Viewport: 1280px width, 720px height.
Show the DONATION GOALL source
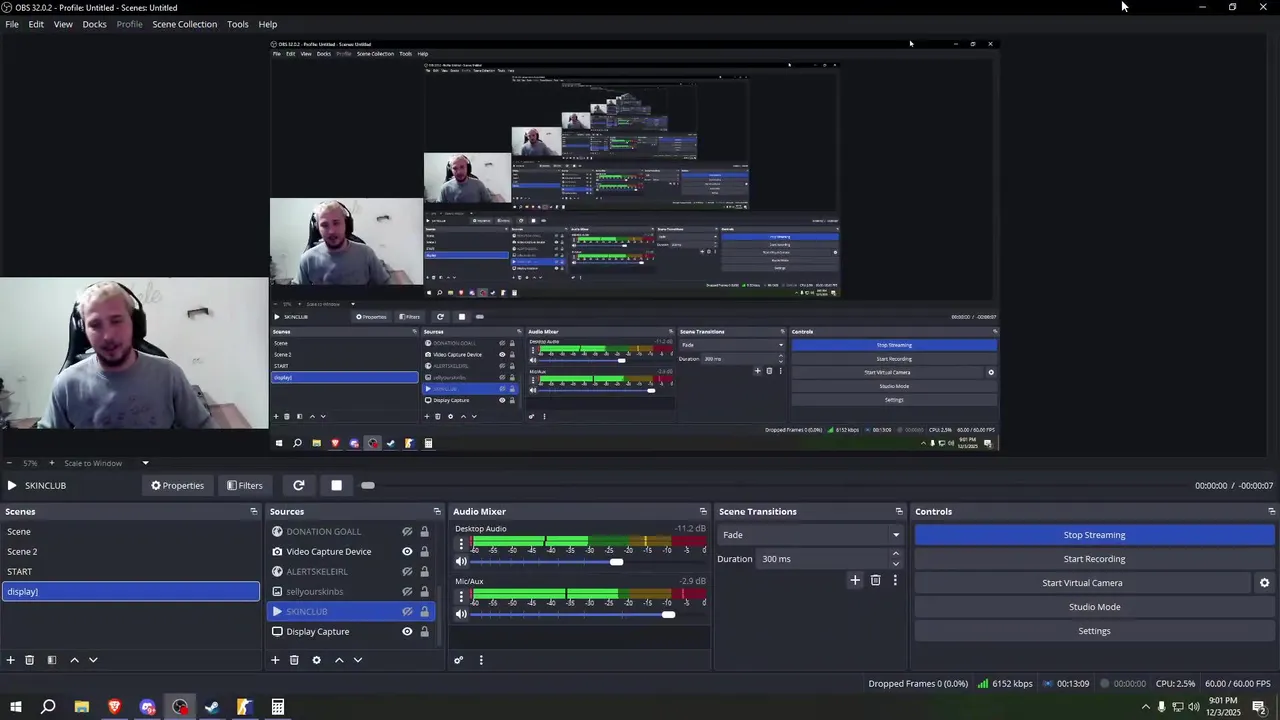pyautogui.click(x=407, y=532)
